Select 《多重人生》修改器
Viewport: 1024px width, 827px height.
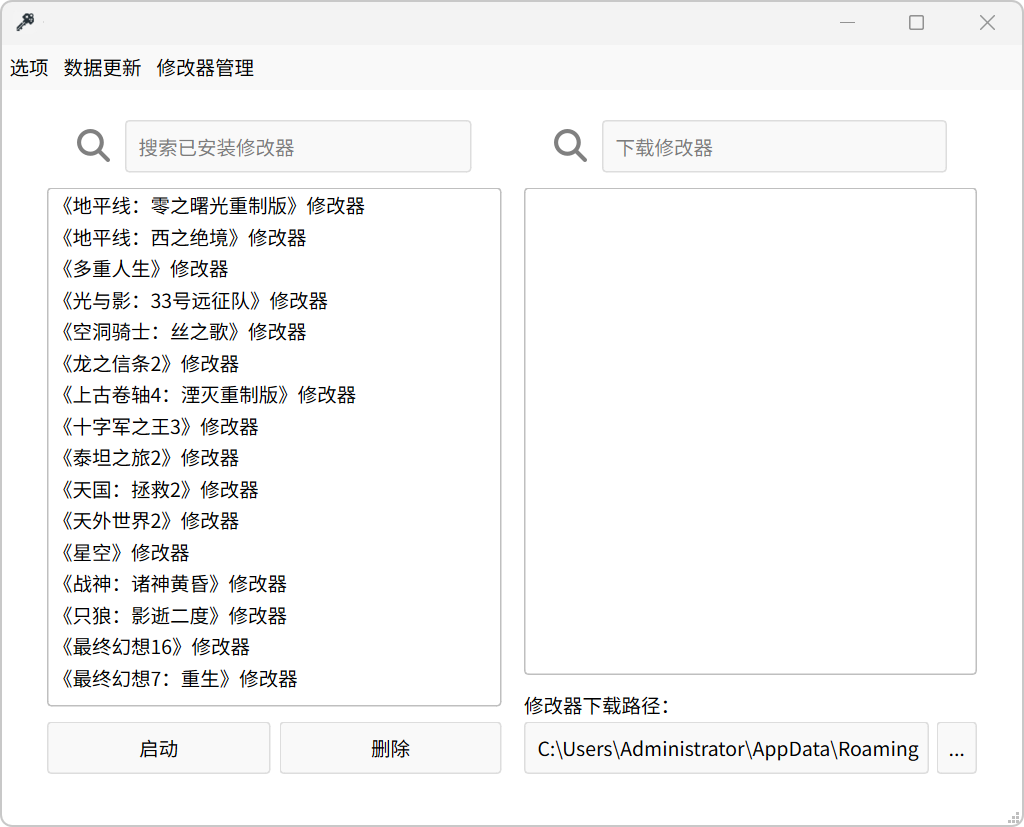point(274,269)
